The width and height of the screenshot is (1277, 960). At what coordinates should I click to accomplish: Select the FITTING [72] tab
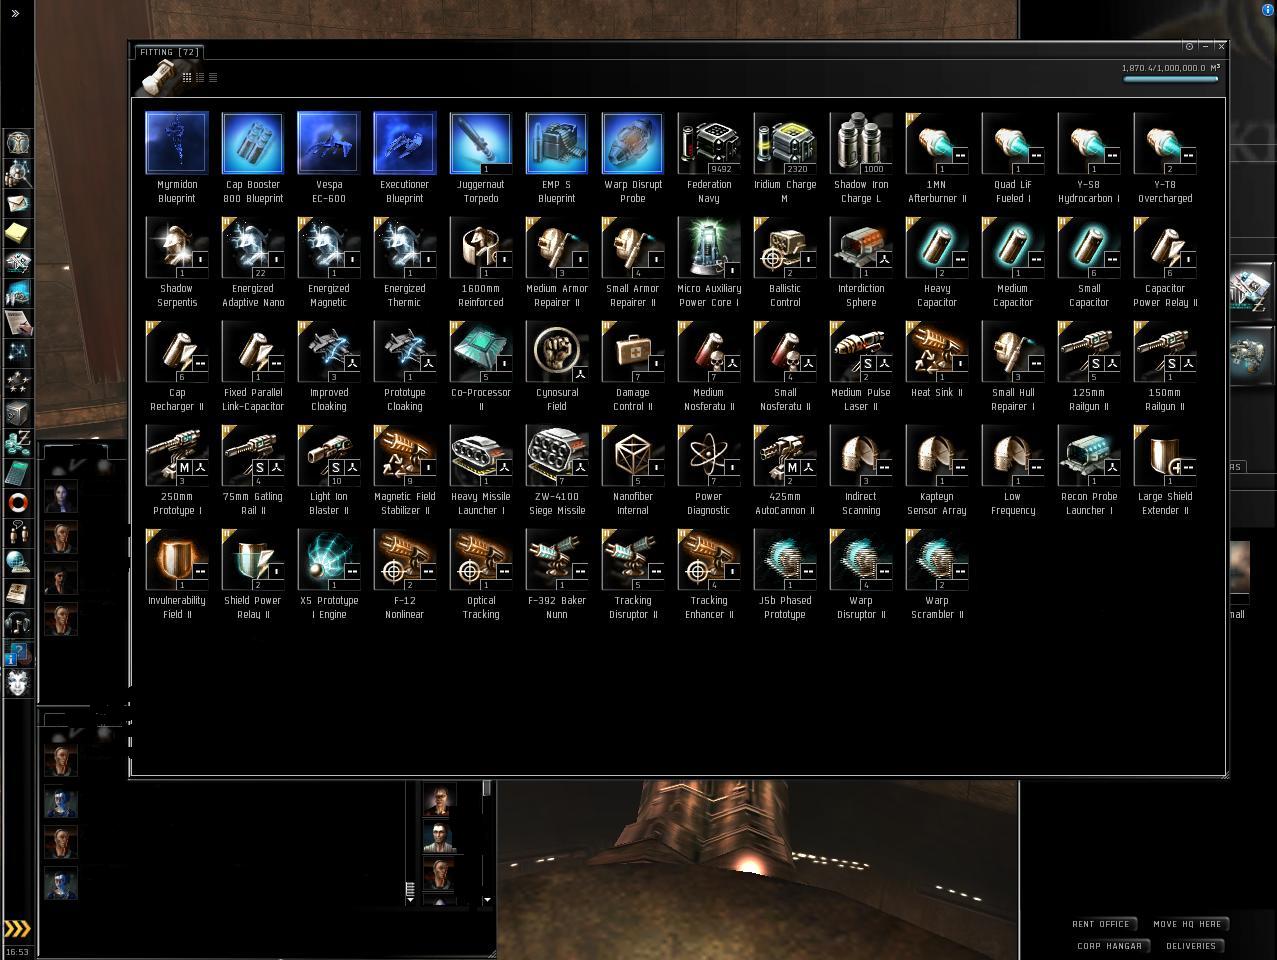tap(168, 52)
